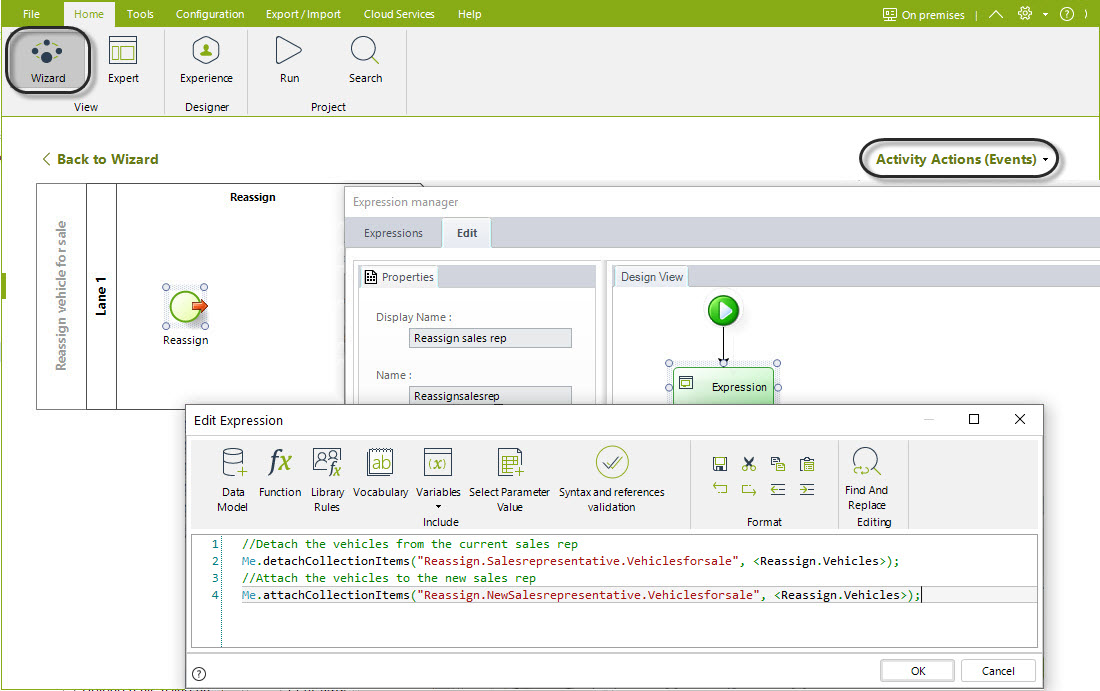Click the attachCollectionItems code line
The height and width of the screenshot is (691, 1100).
[x=581, y=595]
